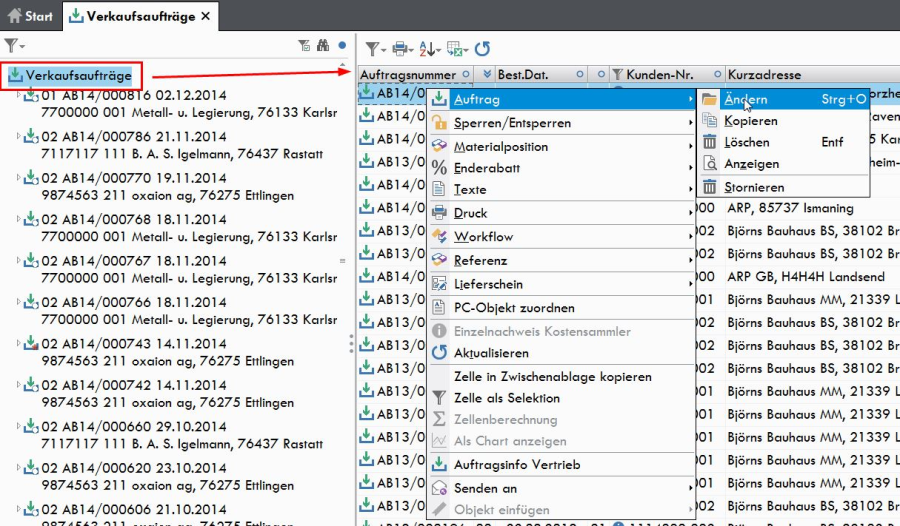Choose Kopieren in Auftrag submenu
Screen dimensions: 900x526
coord(784,121)
